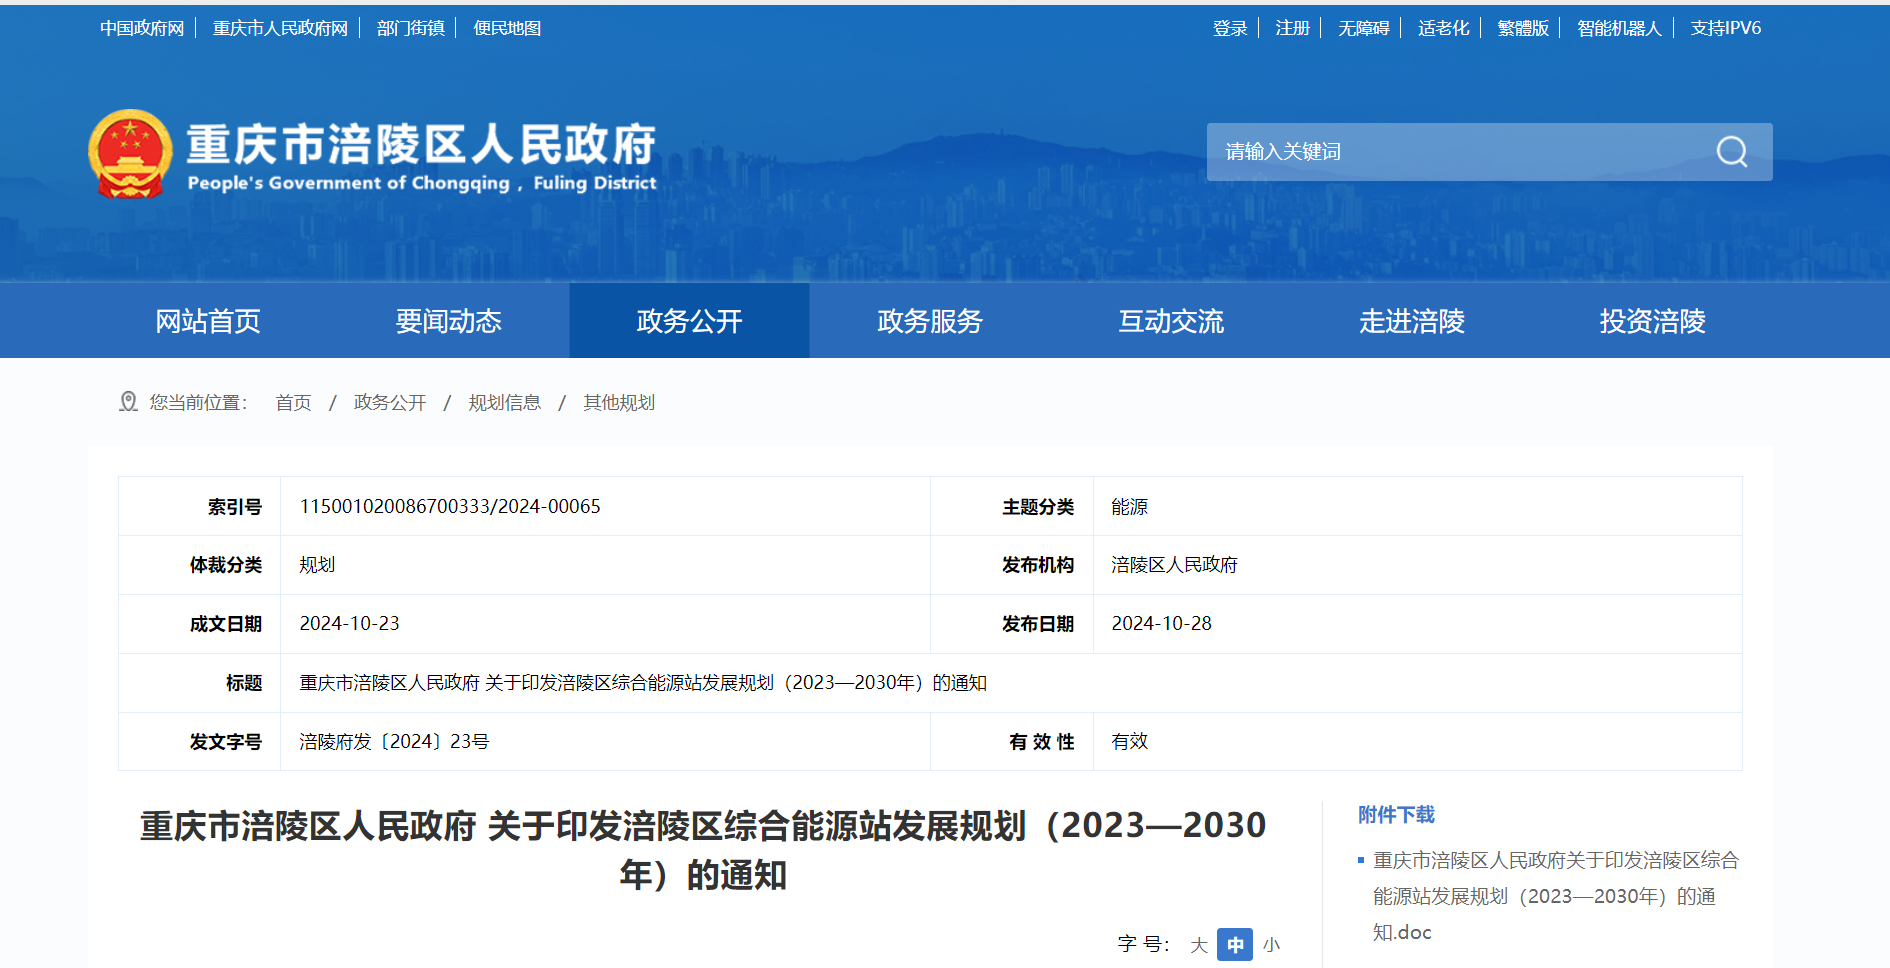Download the attached 通知.doc file
1890x968 pixels.
(x=1553, y=896)
